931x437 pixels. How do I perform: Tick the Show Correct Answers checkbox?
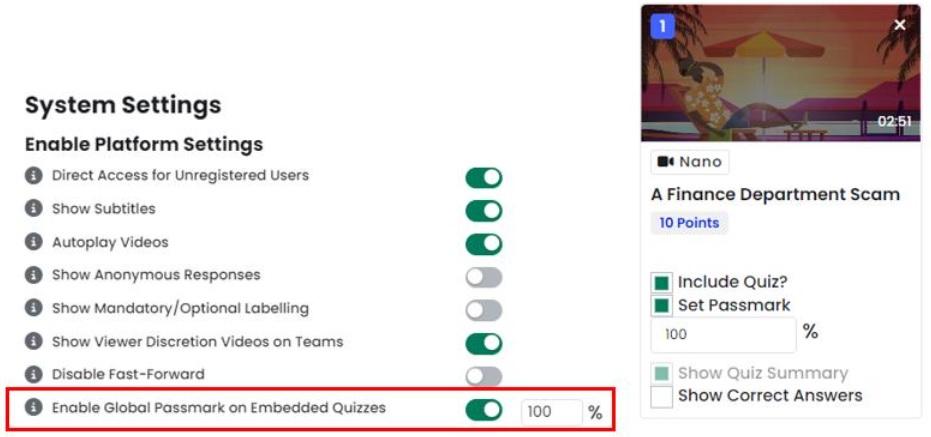coord(661,397)
